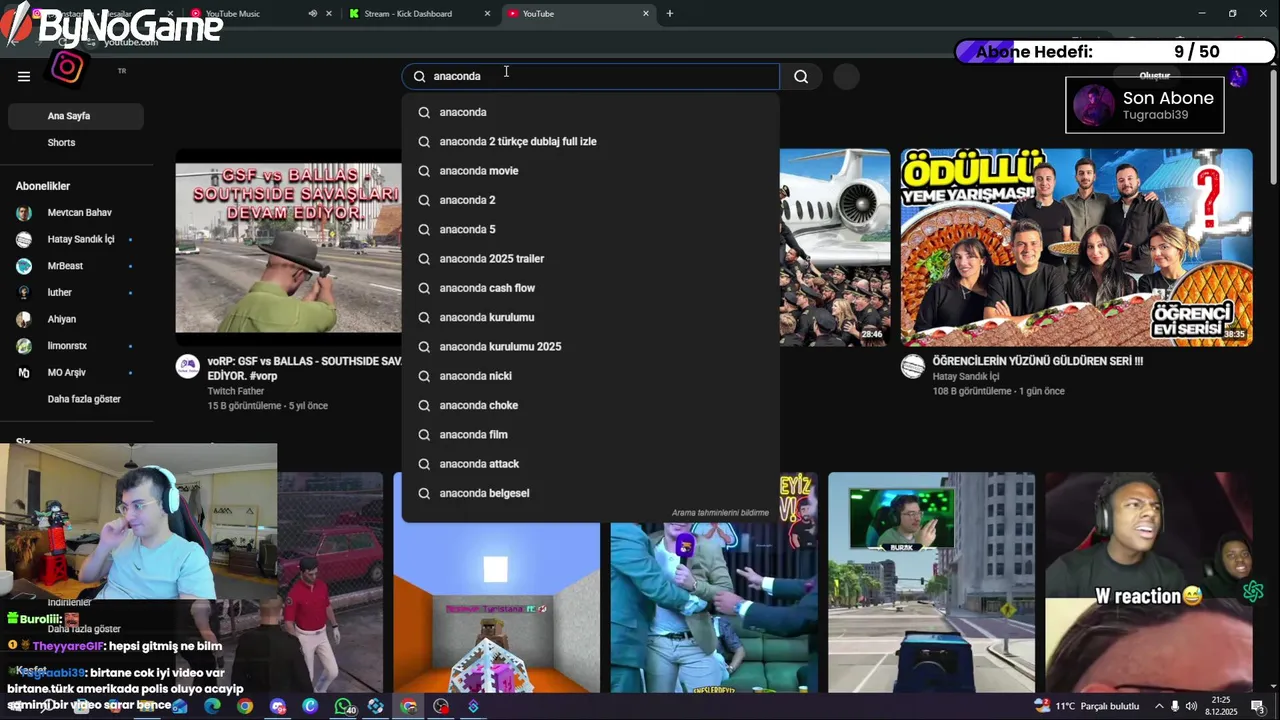Select "anaconda cash flow" suggestion
This screenshot has height=720, width=1280.
coord(590,288)
